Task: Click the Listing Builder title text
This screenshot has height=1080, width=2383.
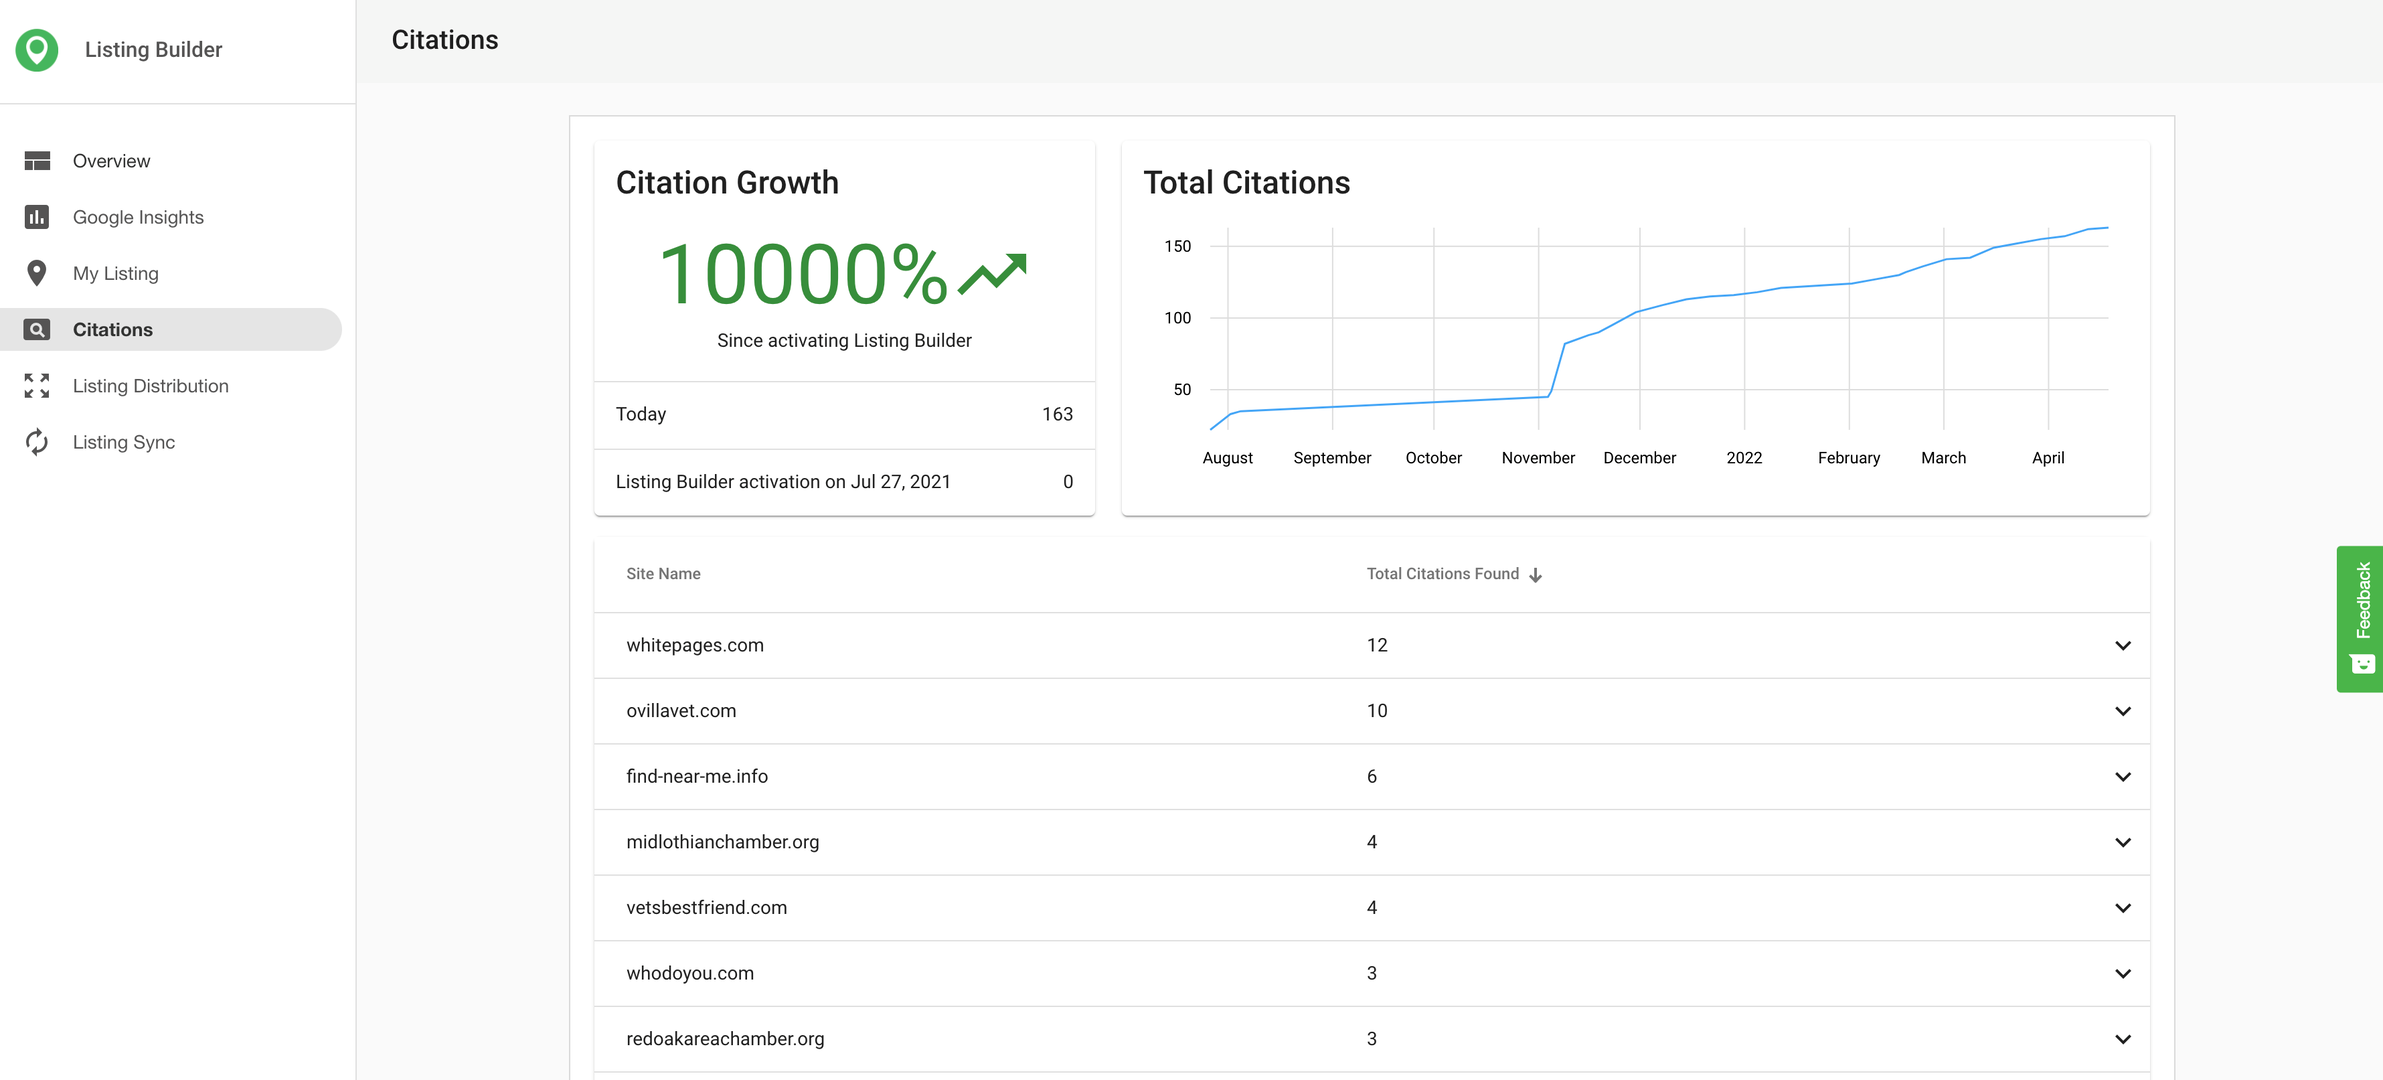Action: (153, 50)
